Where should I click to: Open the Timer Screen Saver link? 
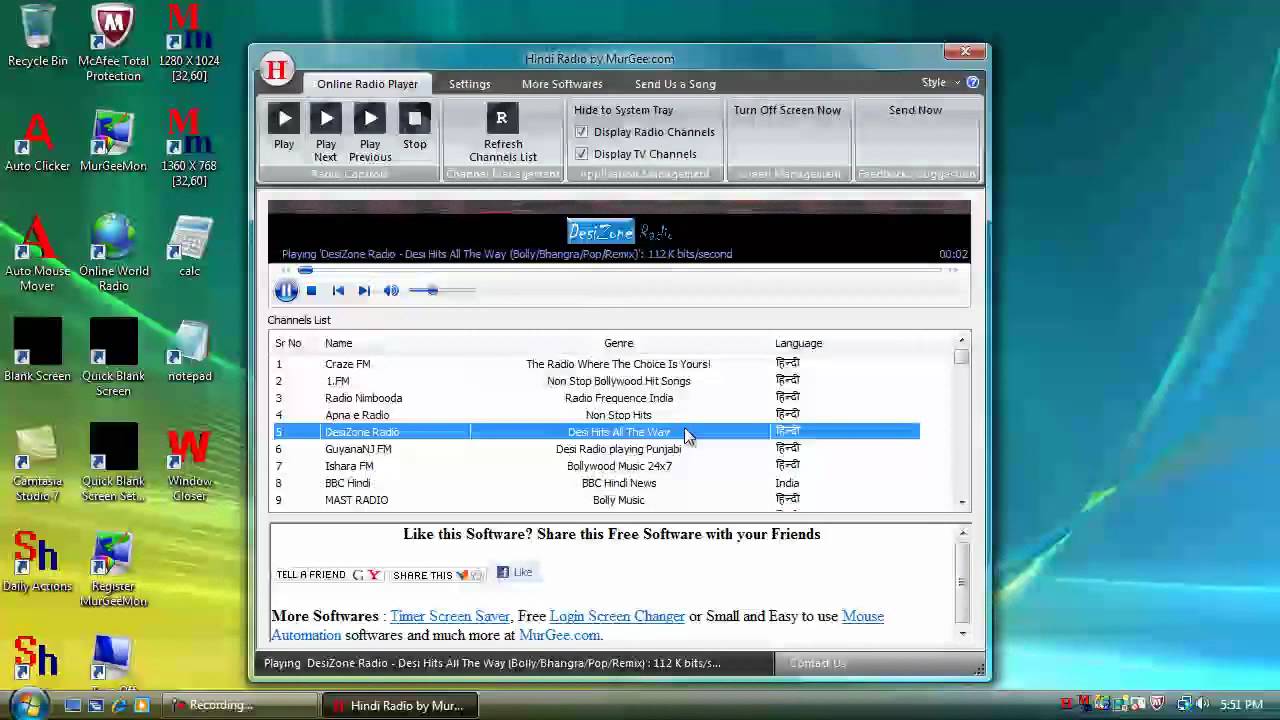[449, 616]
